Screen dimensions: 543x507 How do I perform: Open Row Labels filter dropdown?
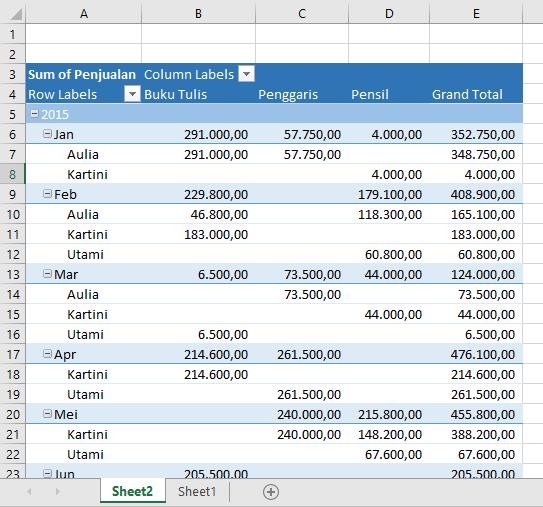[132, 94]
